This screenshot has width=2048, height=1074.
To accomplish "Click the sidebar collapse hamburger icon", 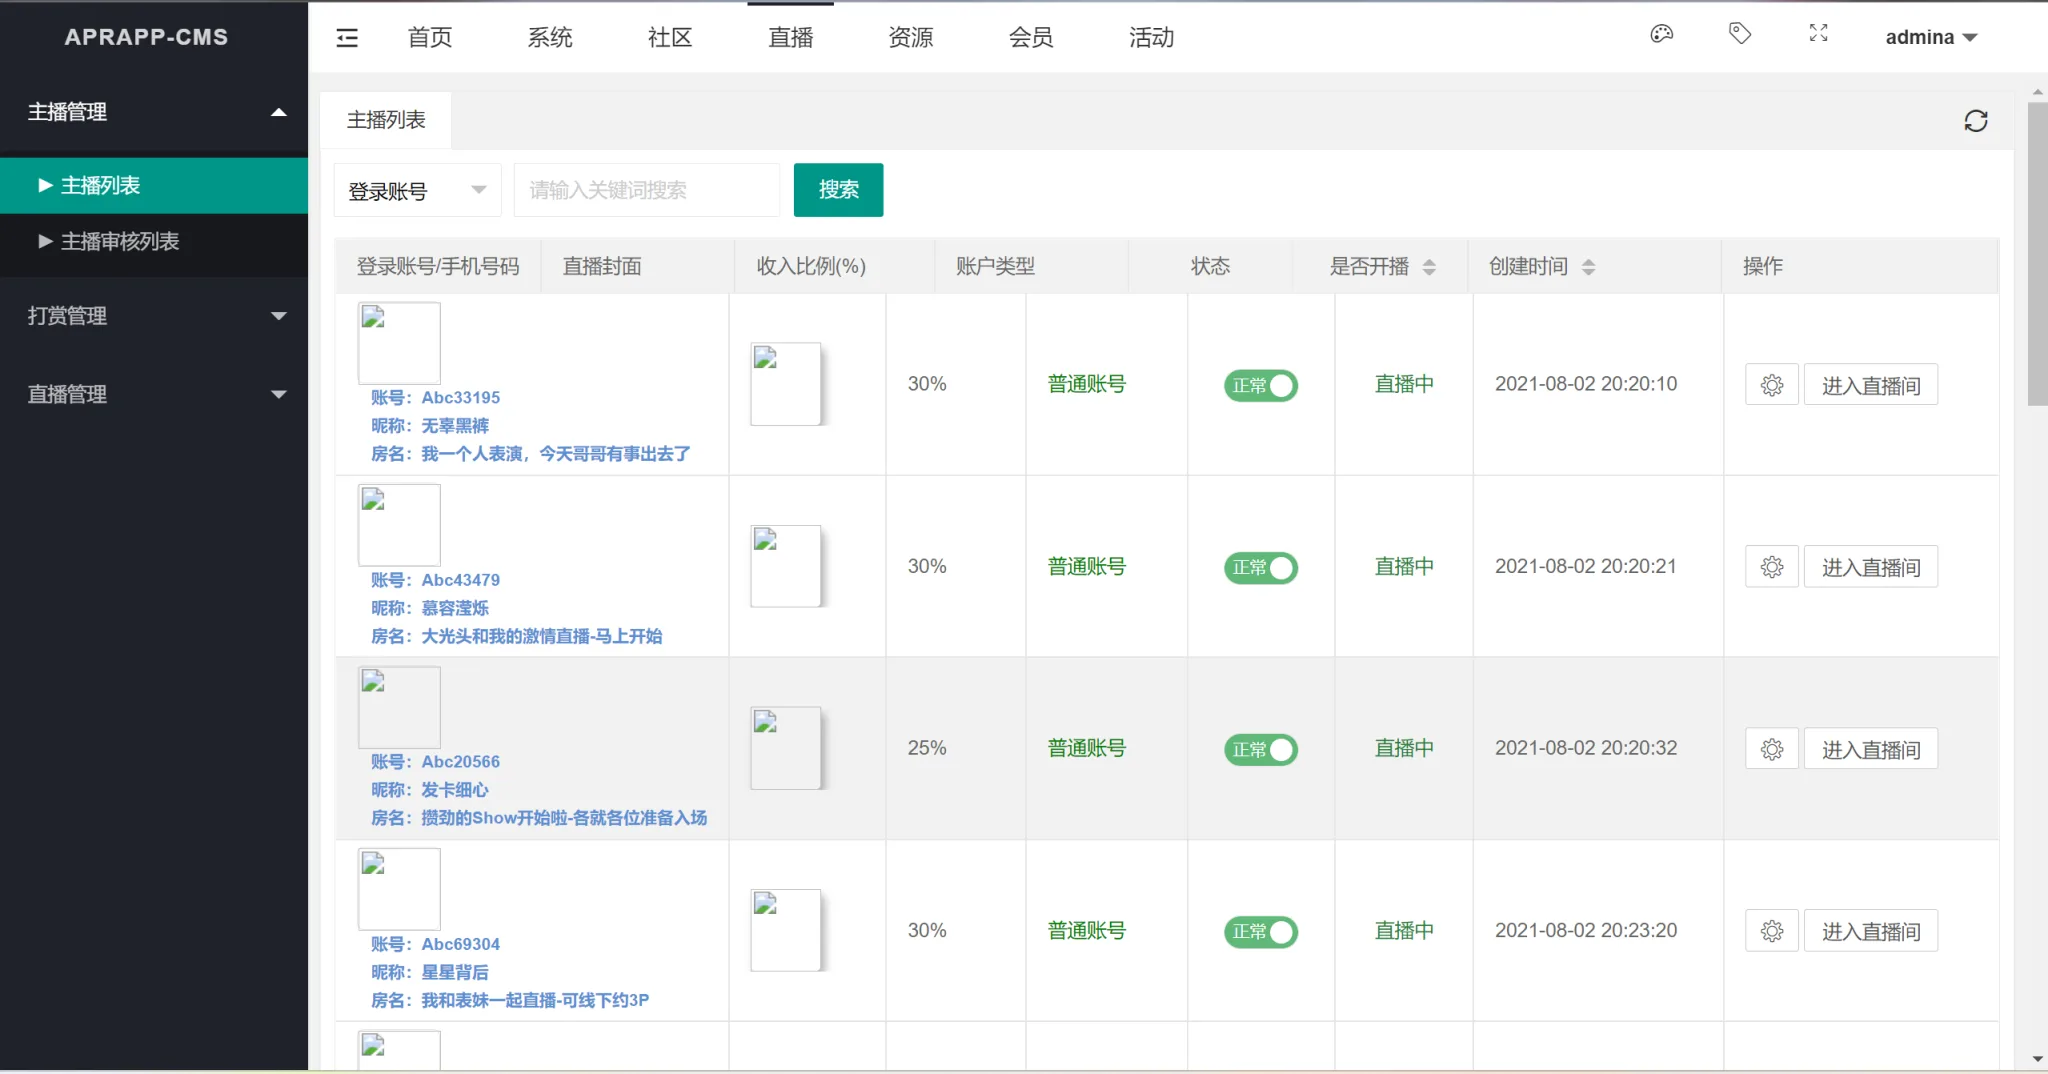I will 347,38.
